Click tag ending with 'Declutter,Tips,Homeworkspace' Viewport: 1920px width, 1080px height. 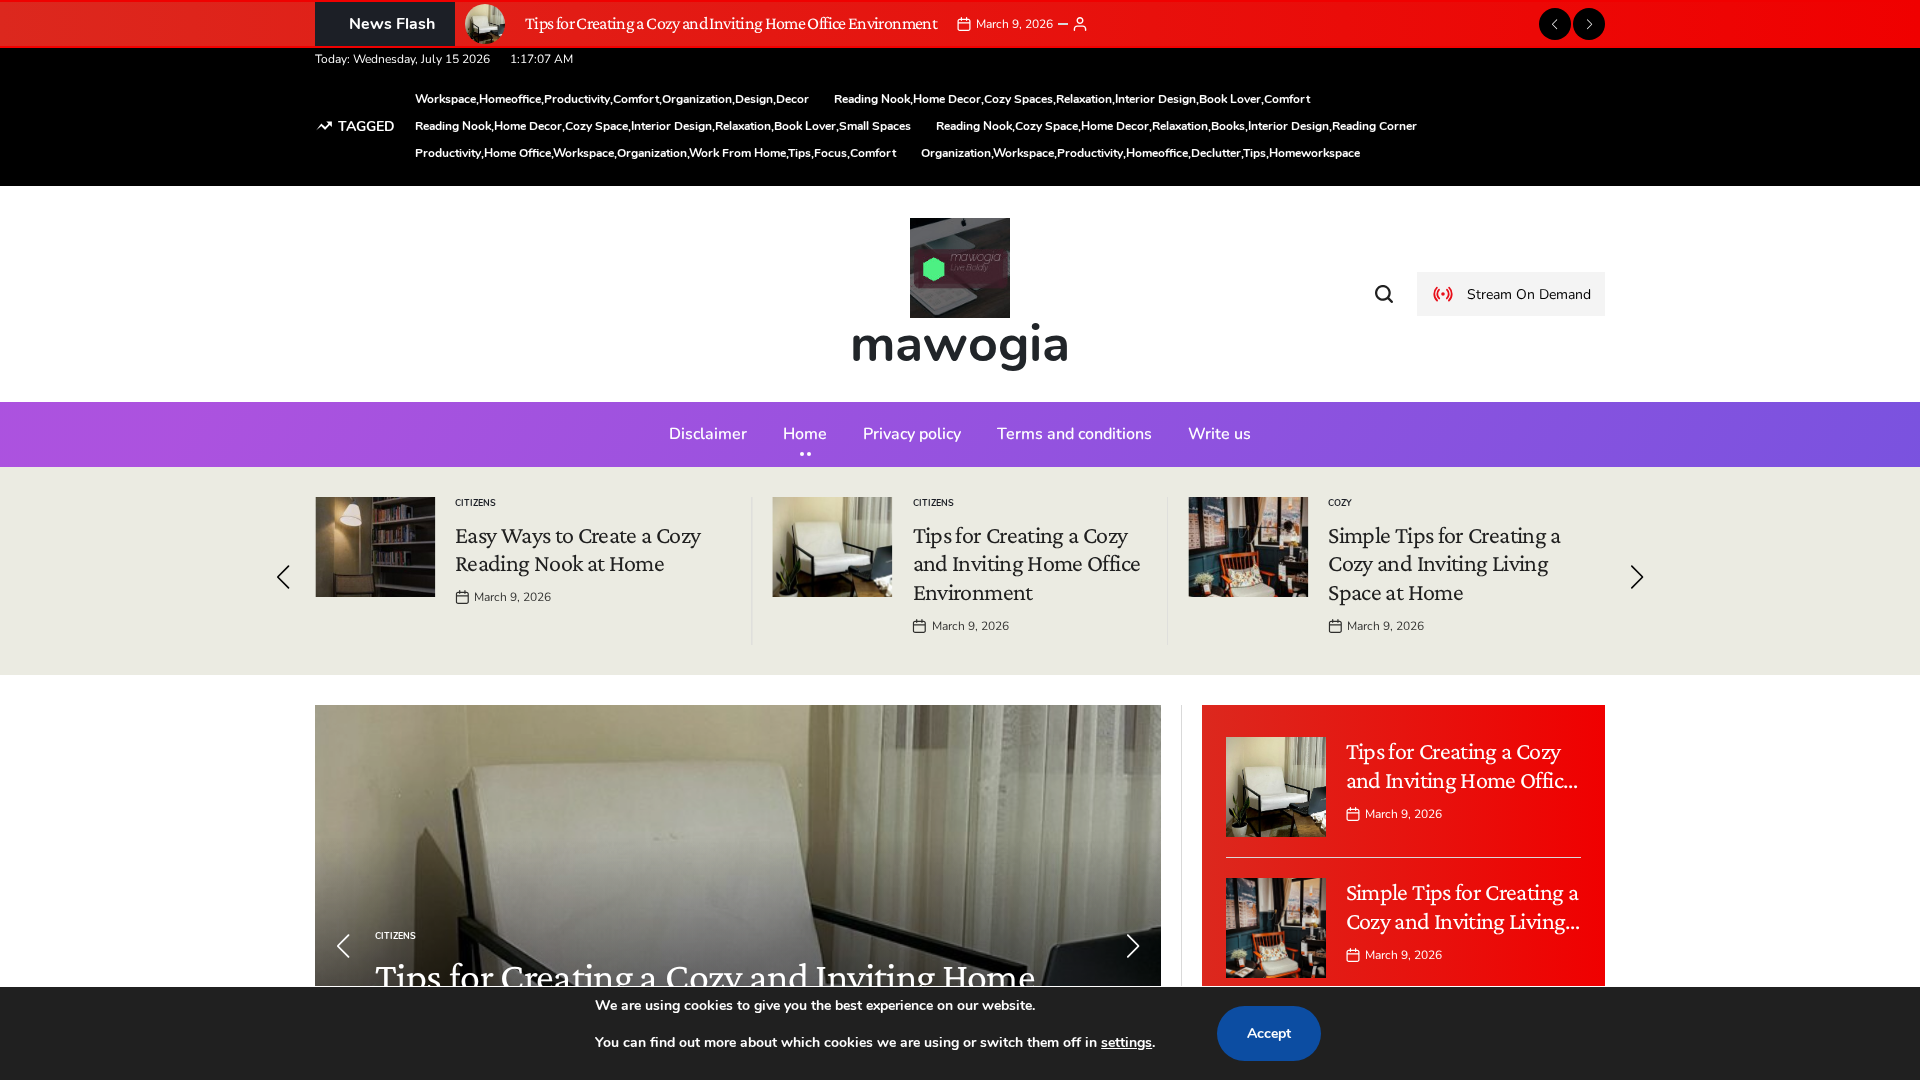tap(1140, 153)
